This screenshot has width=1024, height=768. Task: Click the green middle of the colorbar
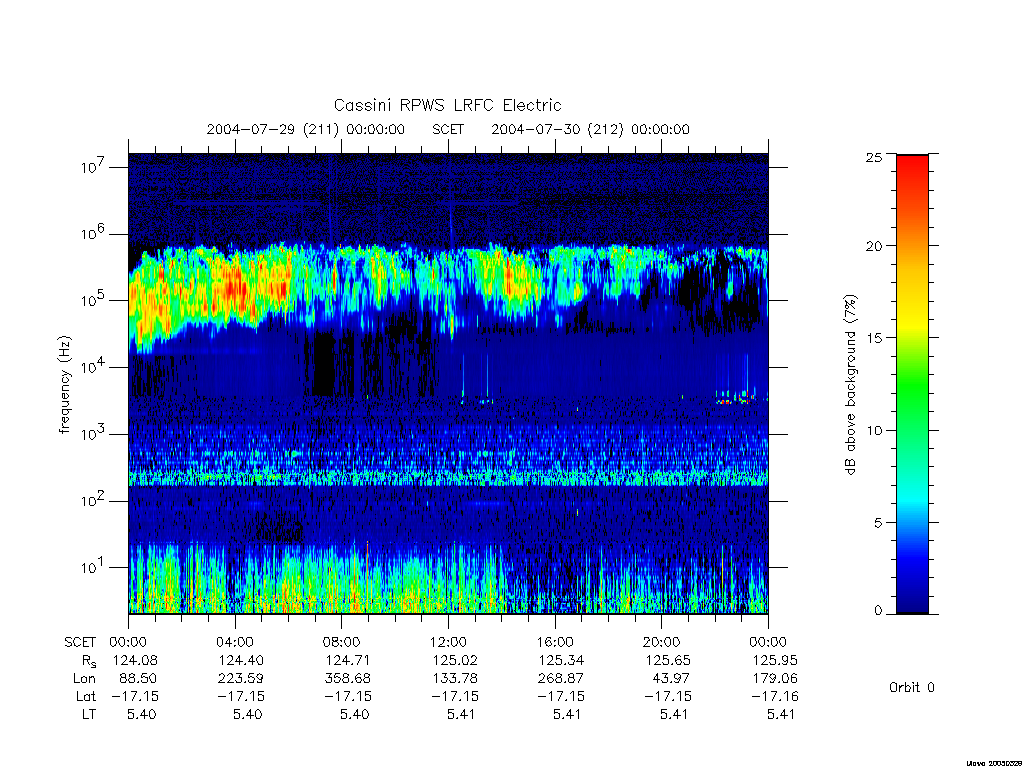pos(912,384)
